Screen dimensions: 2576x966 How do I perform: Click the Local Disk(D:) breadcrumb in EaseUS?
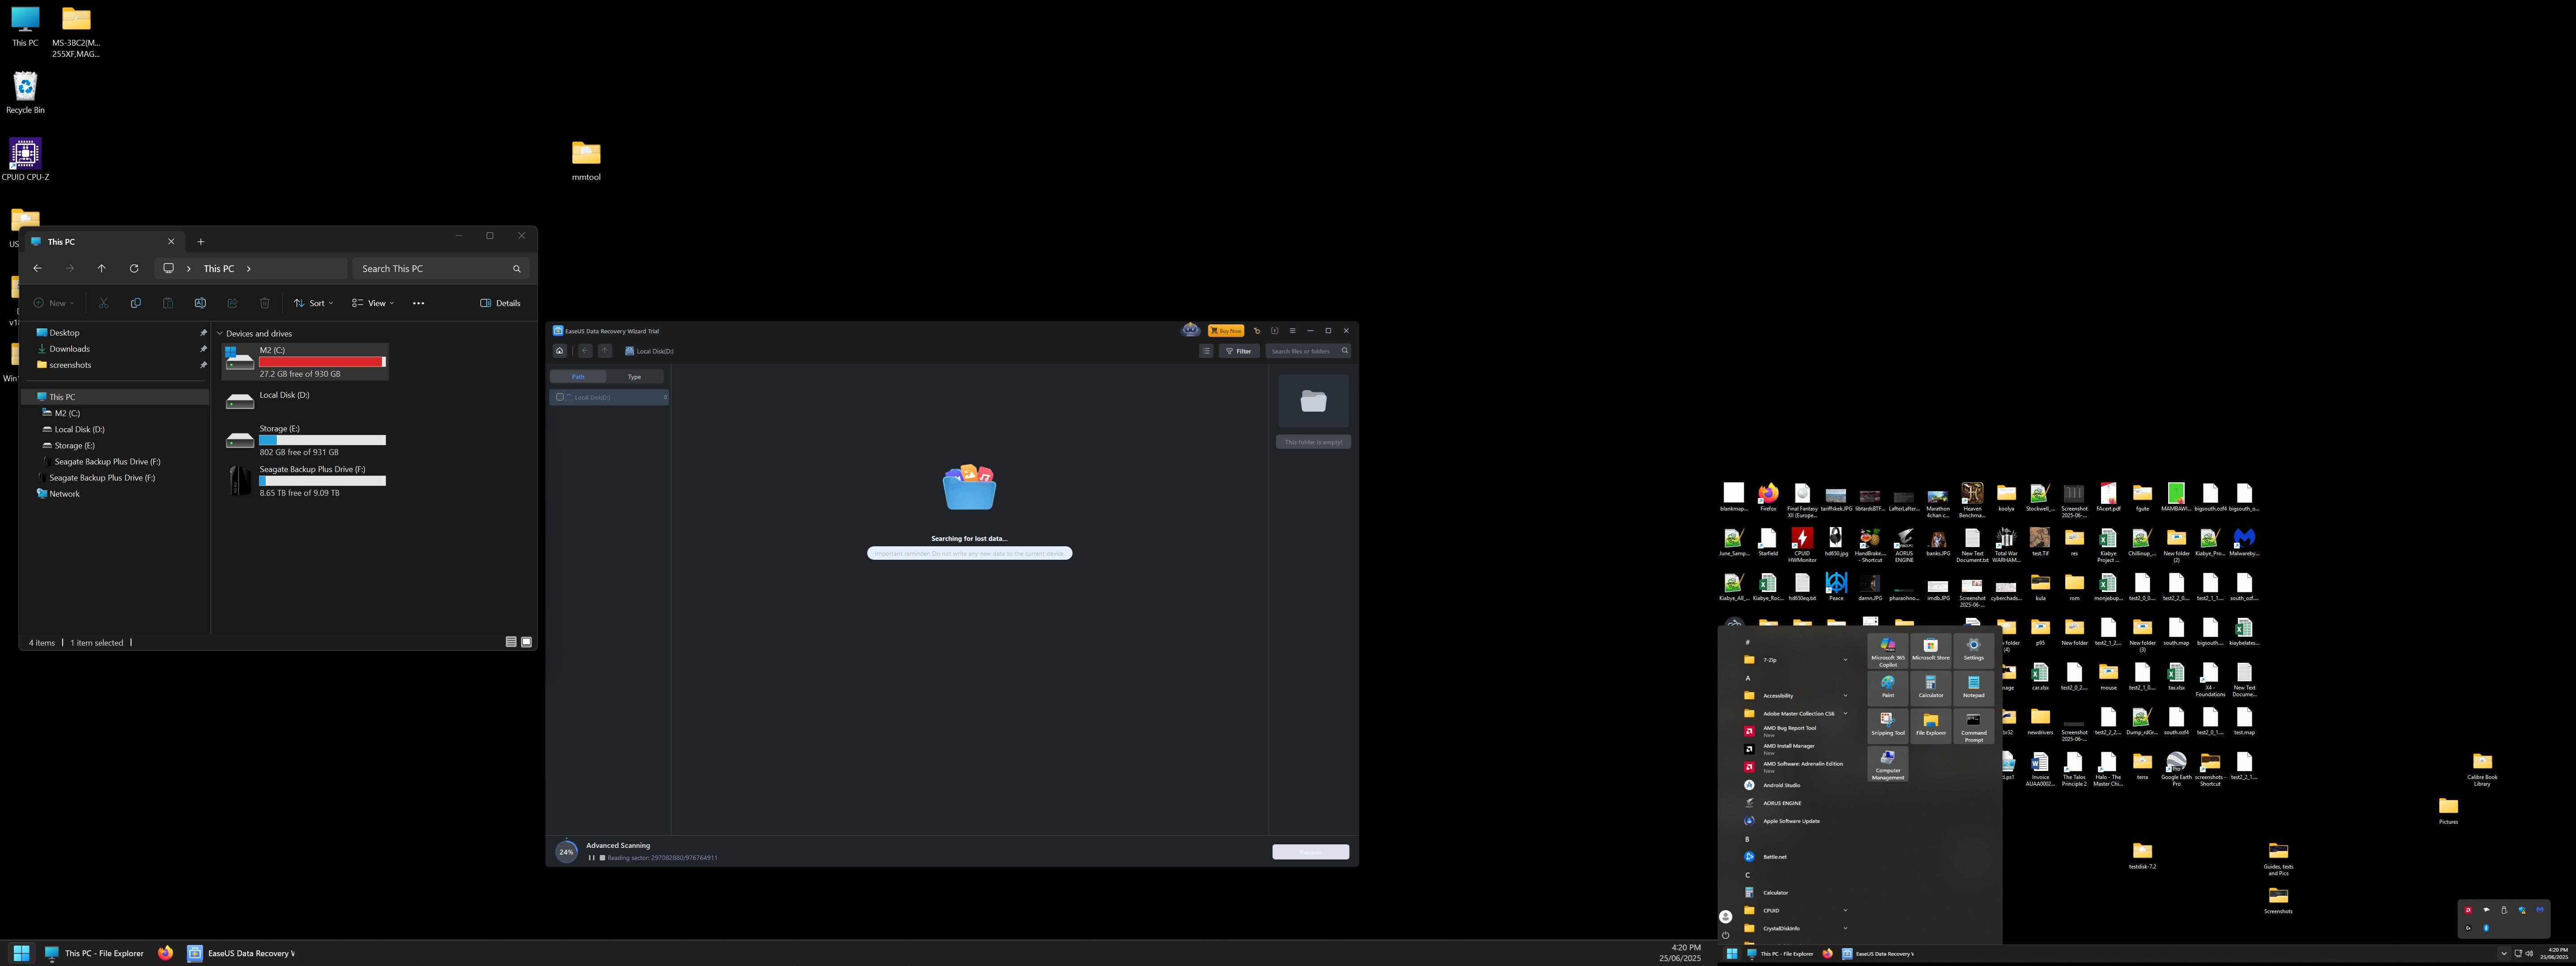point(650,351)
